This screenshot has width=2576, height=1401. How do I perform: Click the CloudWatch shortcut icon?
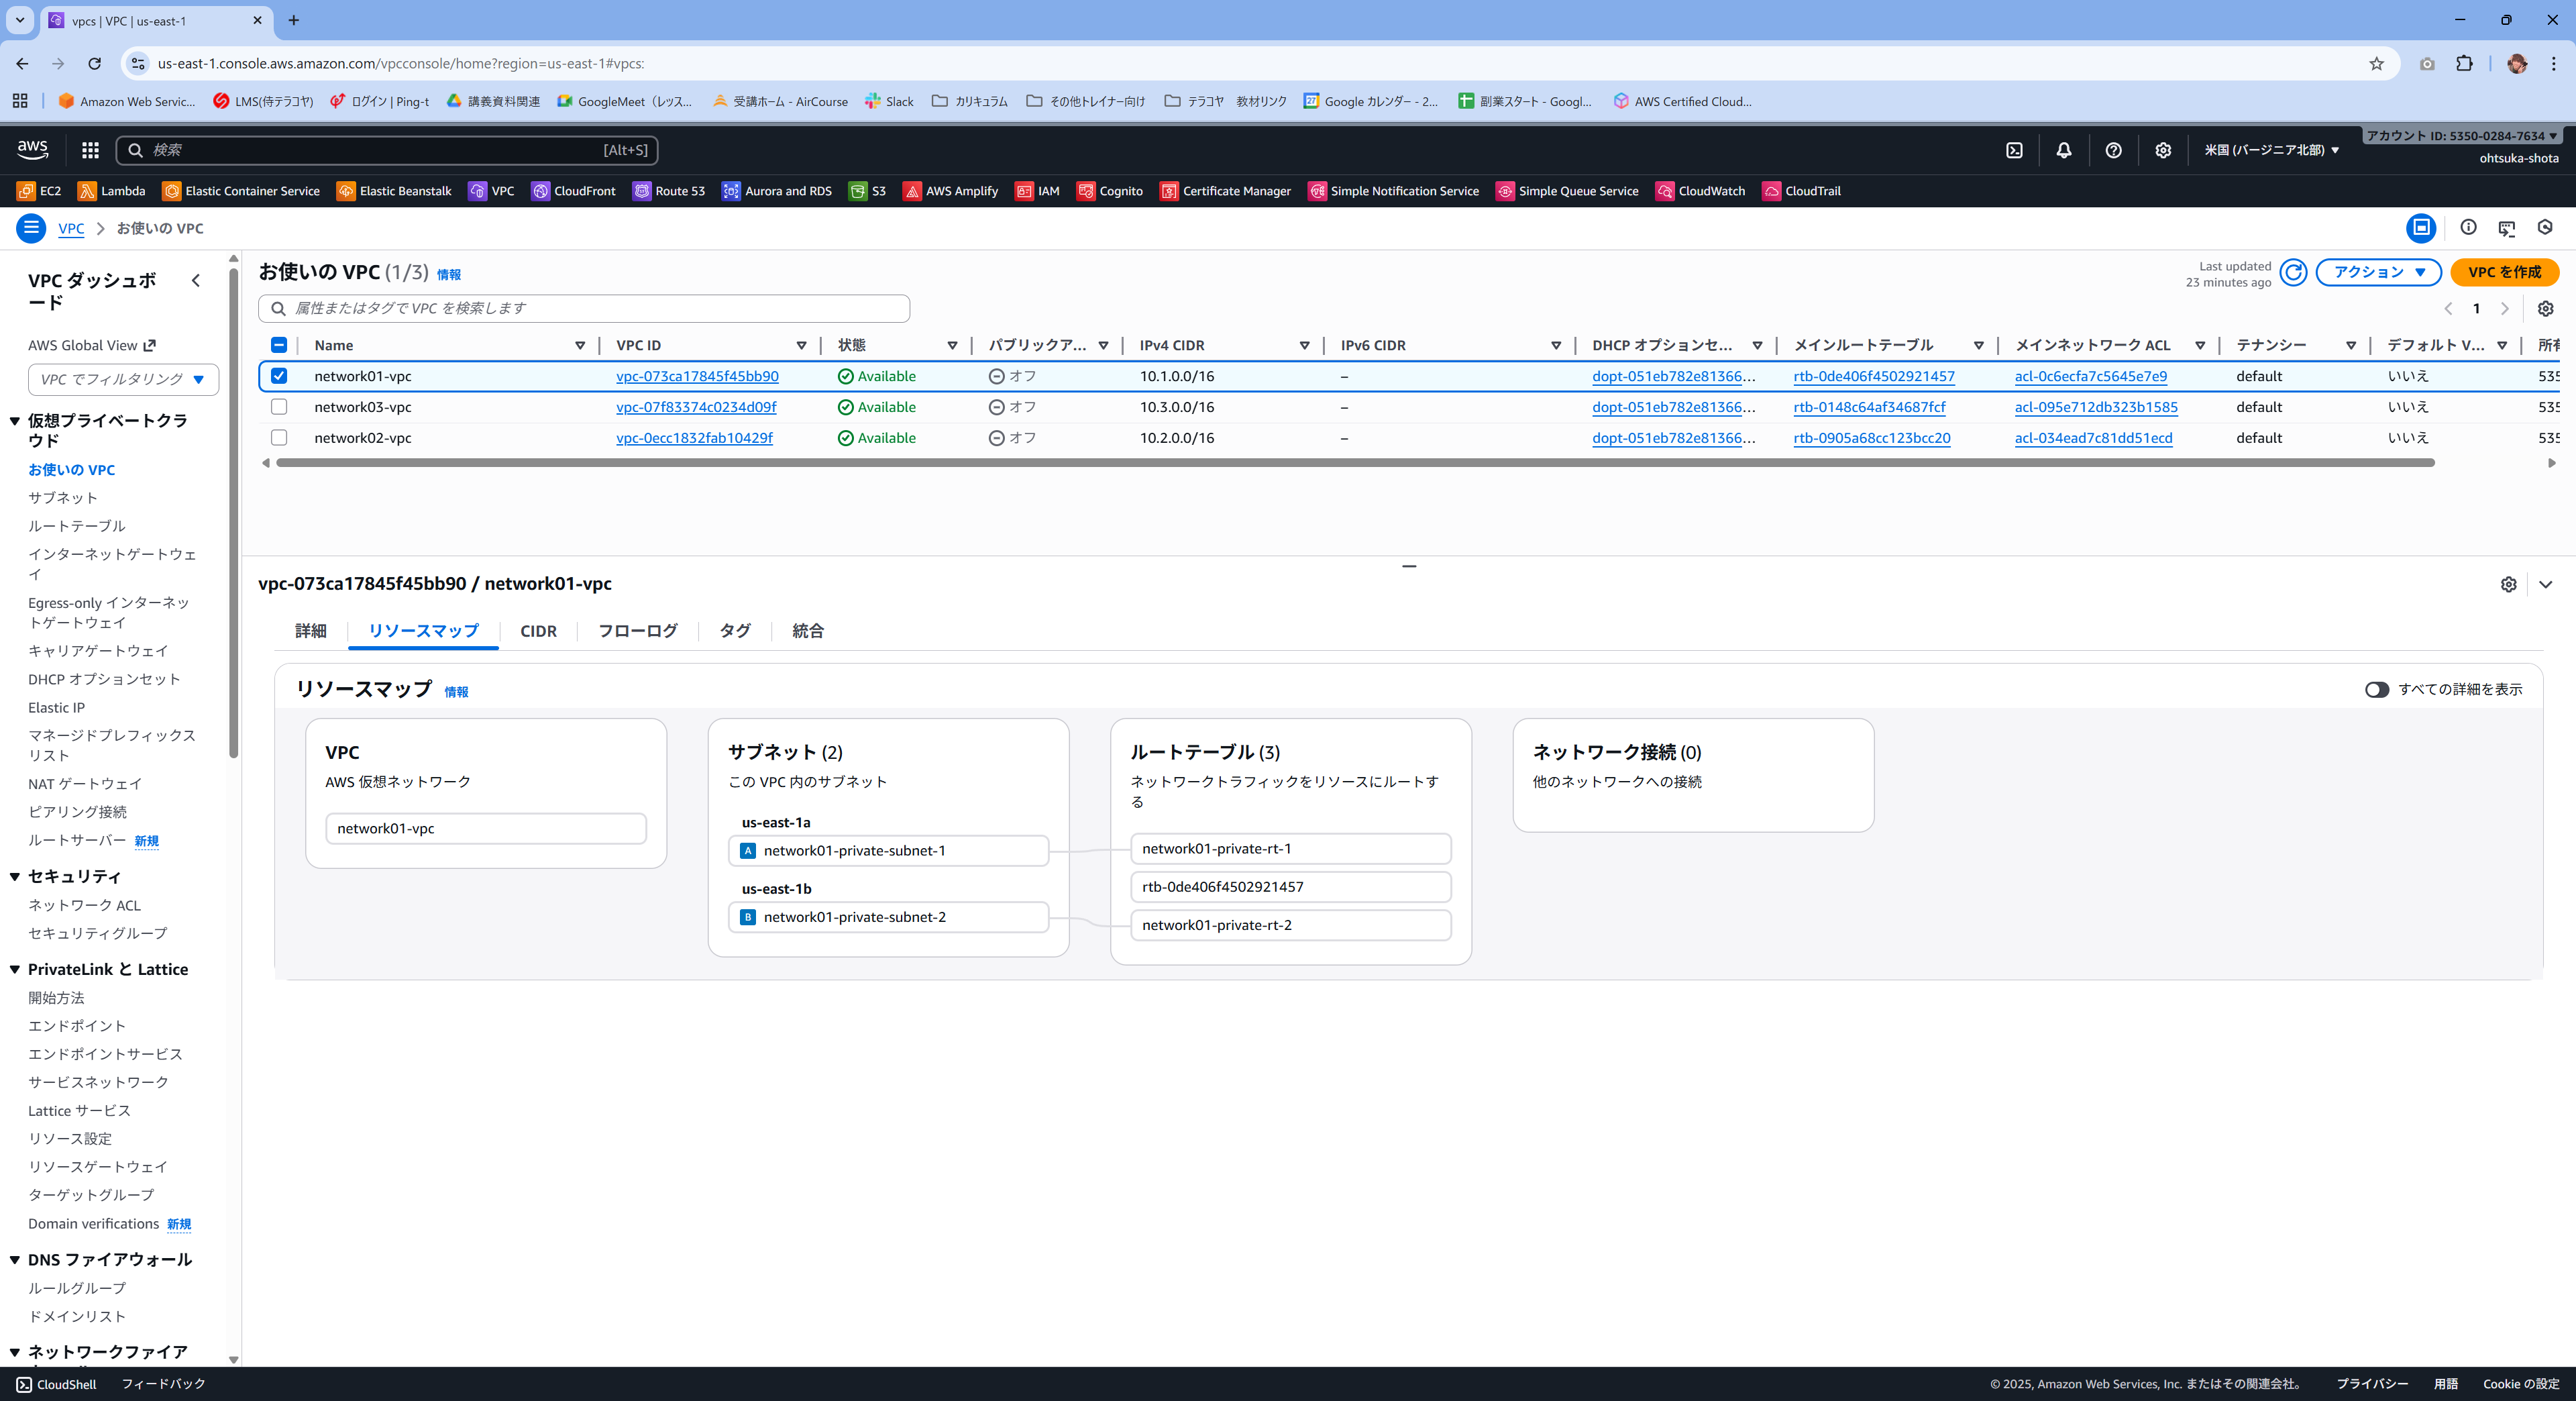[1665, 191]
